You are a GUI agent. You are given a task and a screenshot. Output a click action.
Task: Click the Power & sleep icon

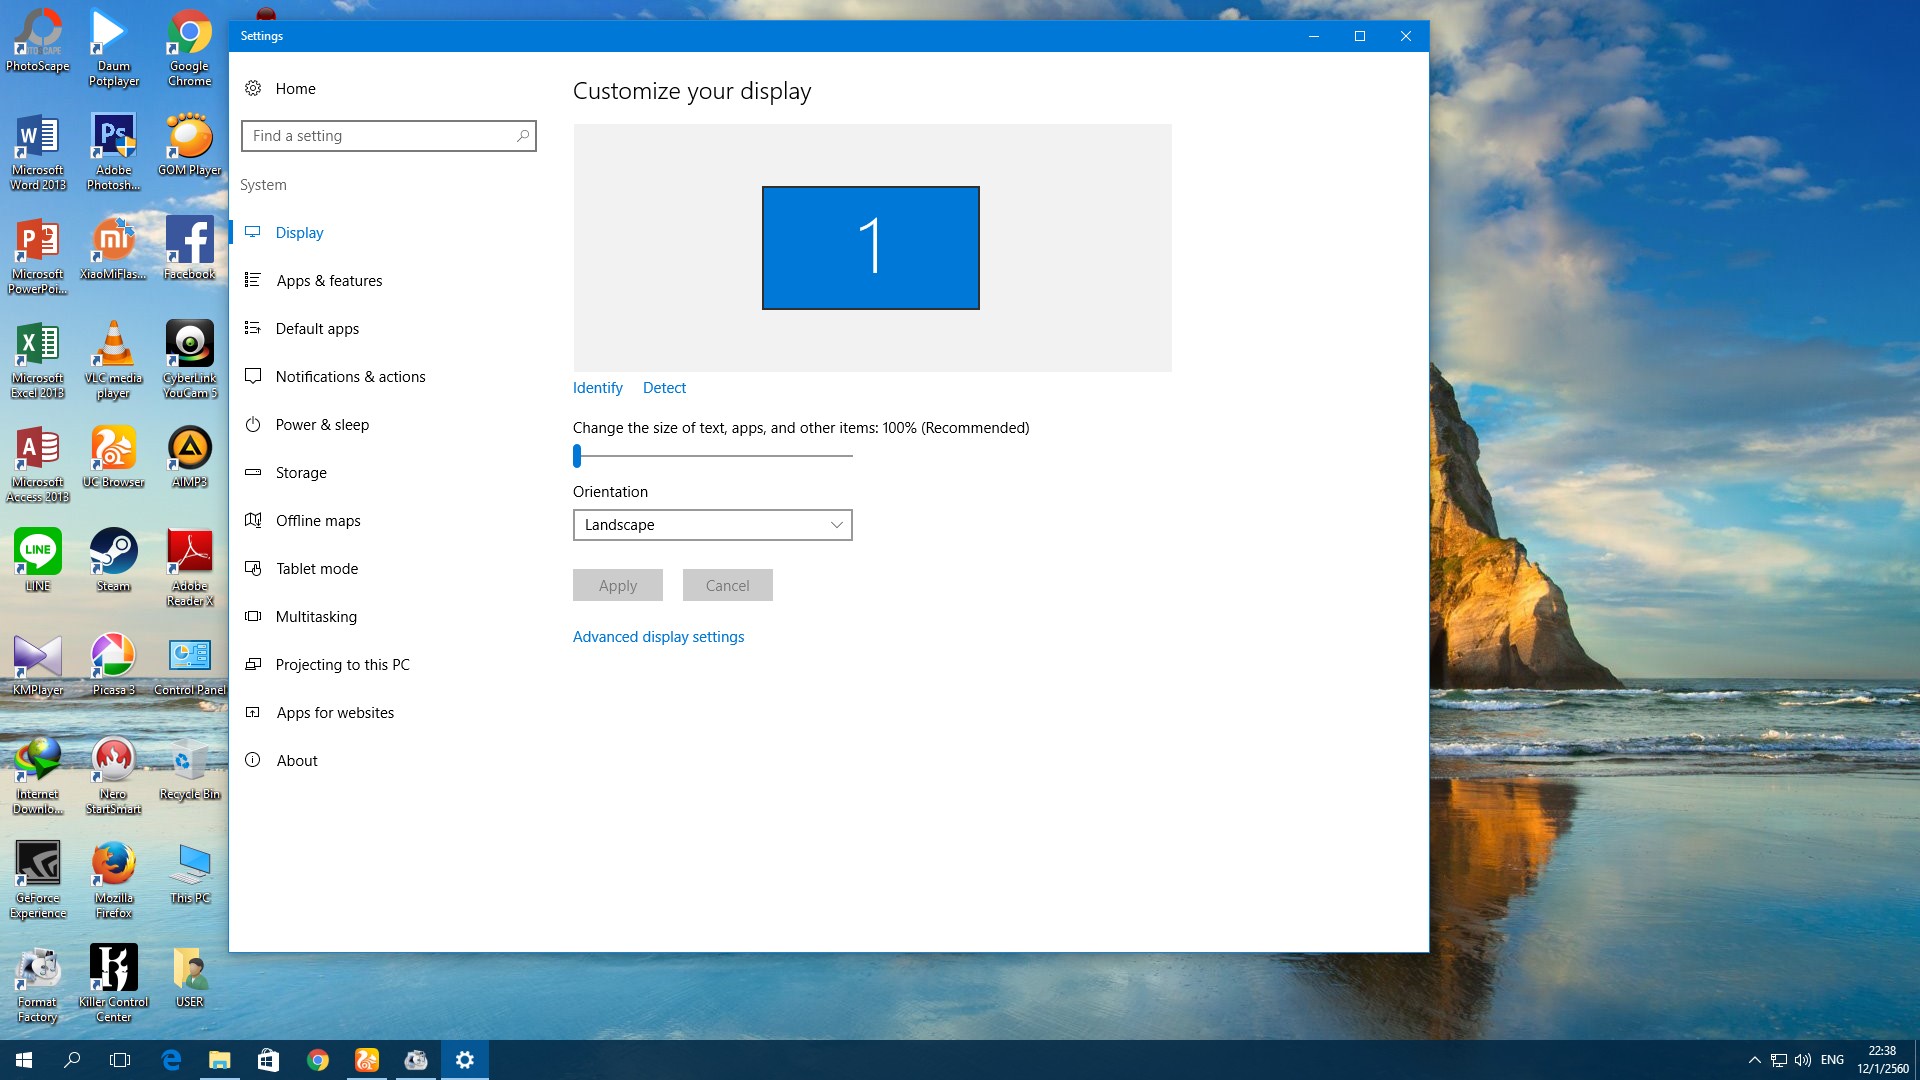point(253,424)
